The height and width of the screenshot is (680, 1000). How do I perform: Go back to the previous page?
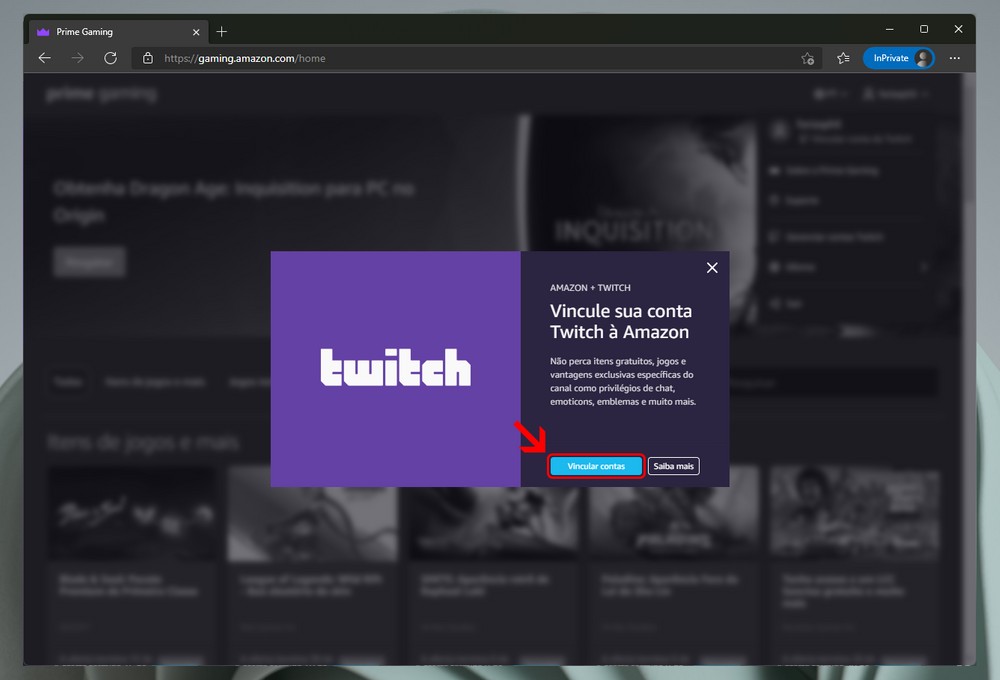(44, 58)
